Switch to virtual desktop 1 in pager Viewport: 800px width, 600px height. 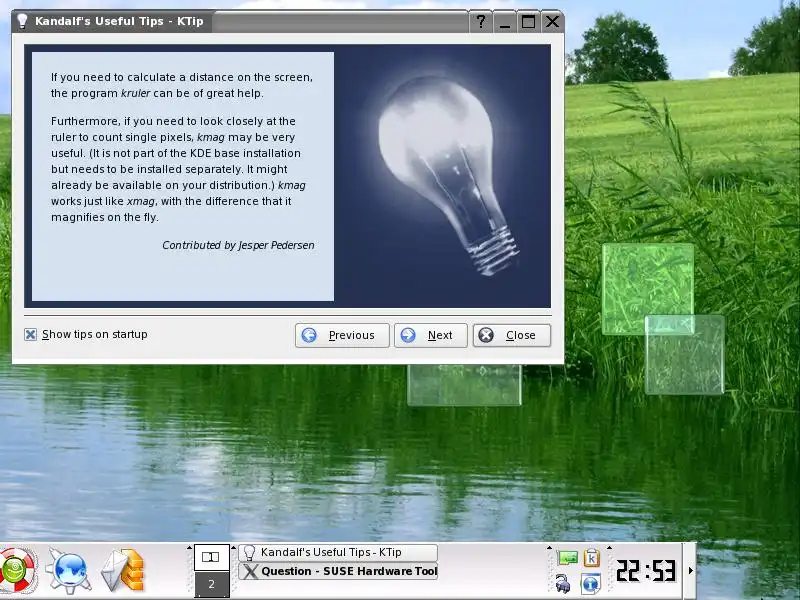[211, 557]
